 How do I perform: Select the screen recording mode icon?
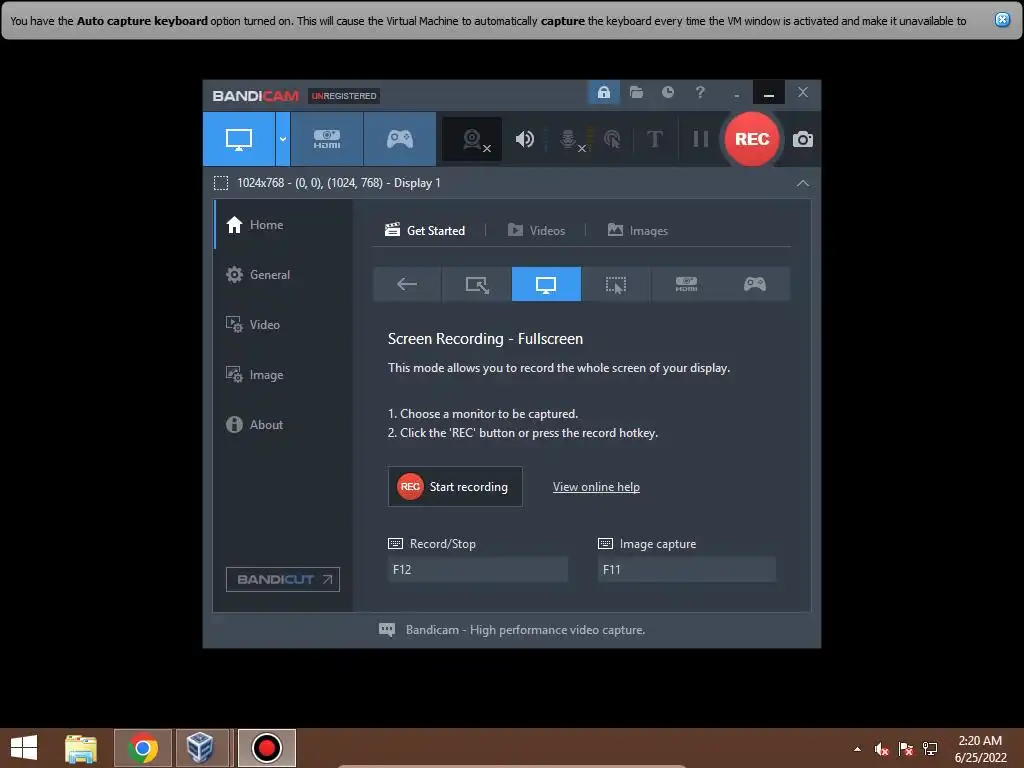pos(238,139)
